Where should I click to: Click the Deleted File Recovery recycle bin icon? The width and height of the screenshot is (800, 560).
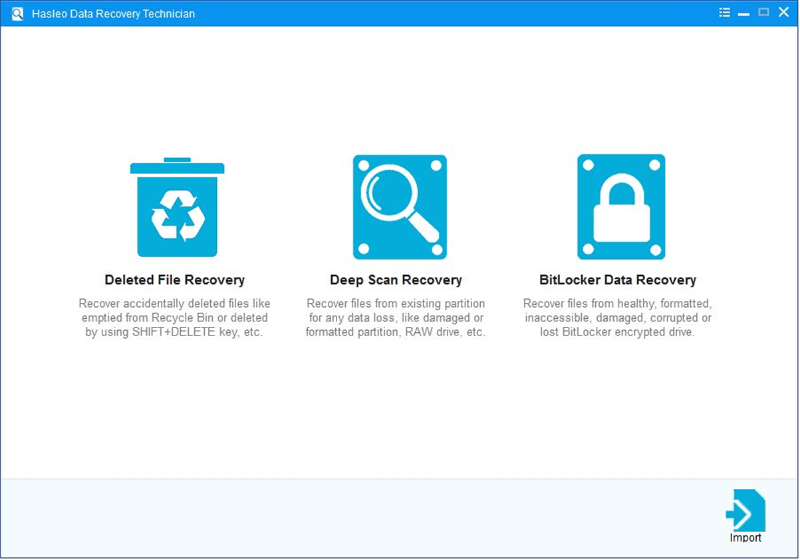176,208
